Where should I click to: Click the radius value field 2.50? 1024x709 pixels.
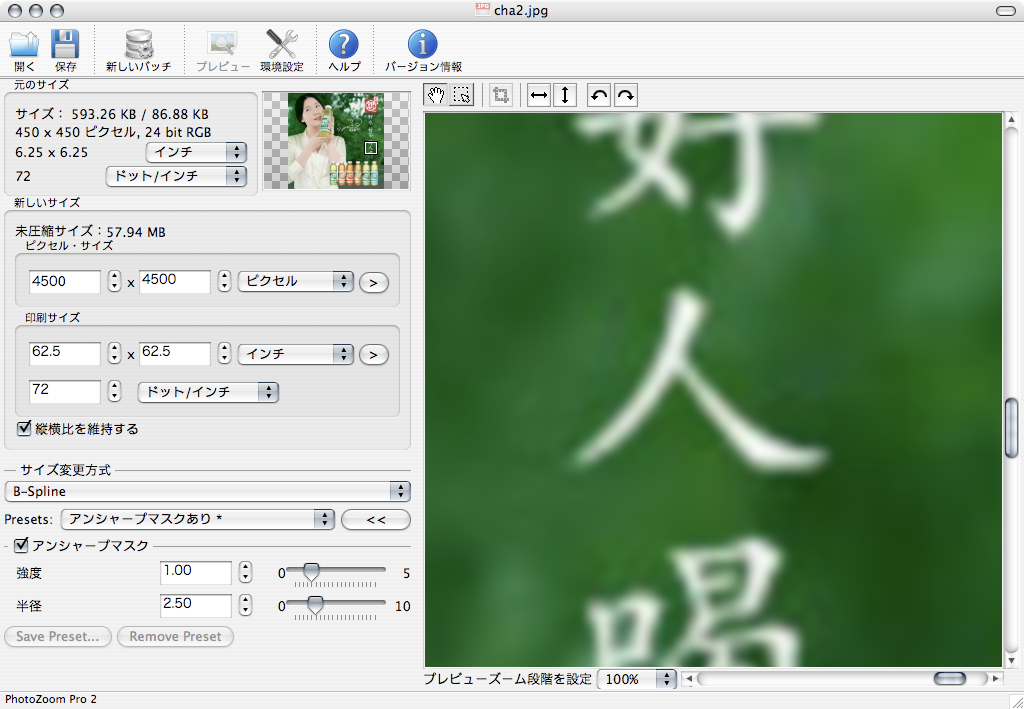(x=196, y=605)
